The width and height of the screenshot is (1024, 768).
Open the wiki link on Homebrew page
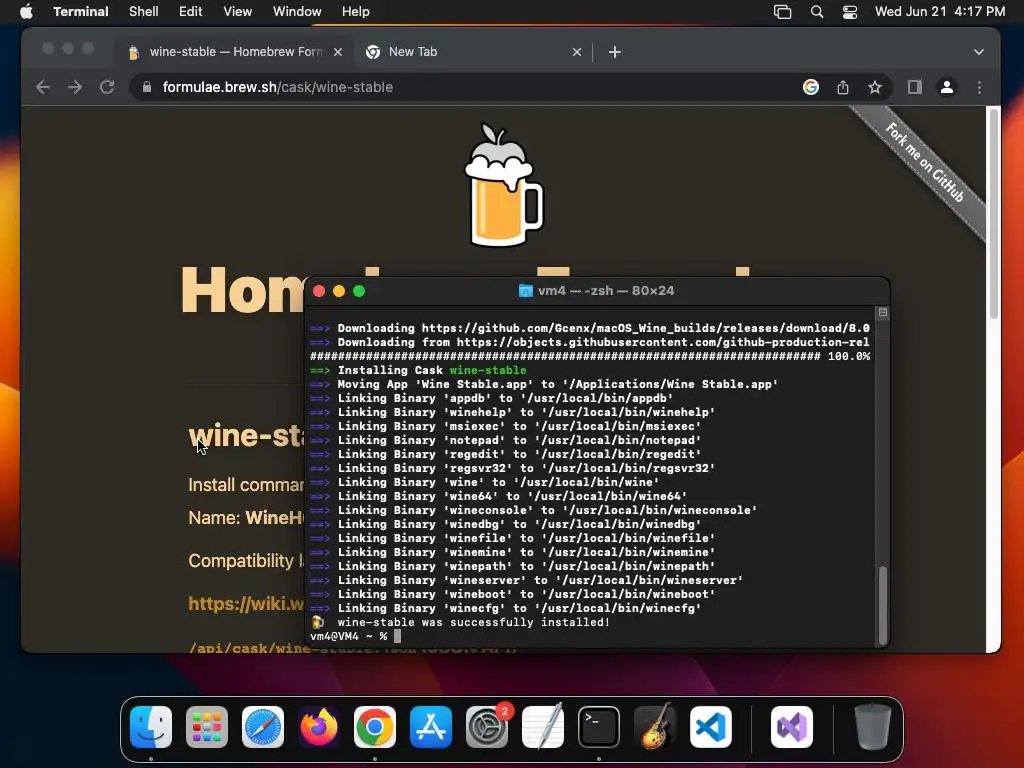pos(246,603)
